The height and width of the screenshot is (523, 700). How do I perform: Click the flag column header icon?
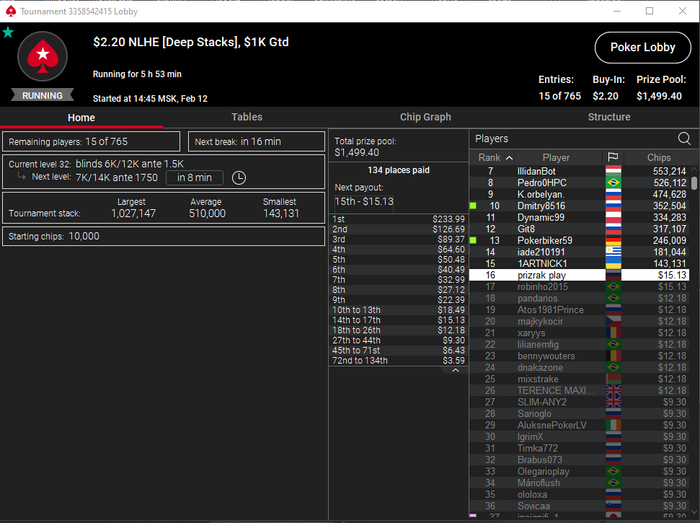coord(613,157)
